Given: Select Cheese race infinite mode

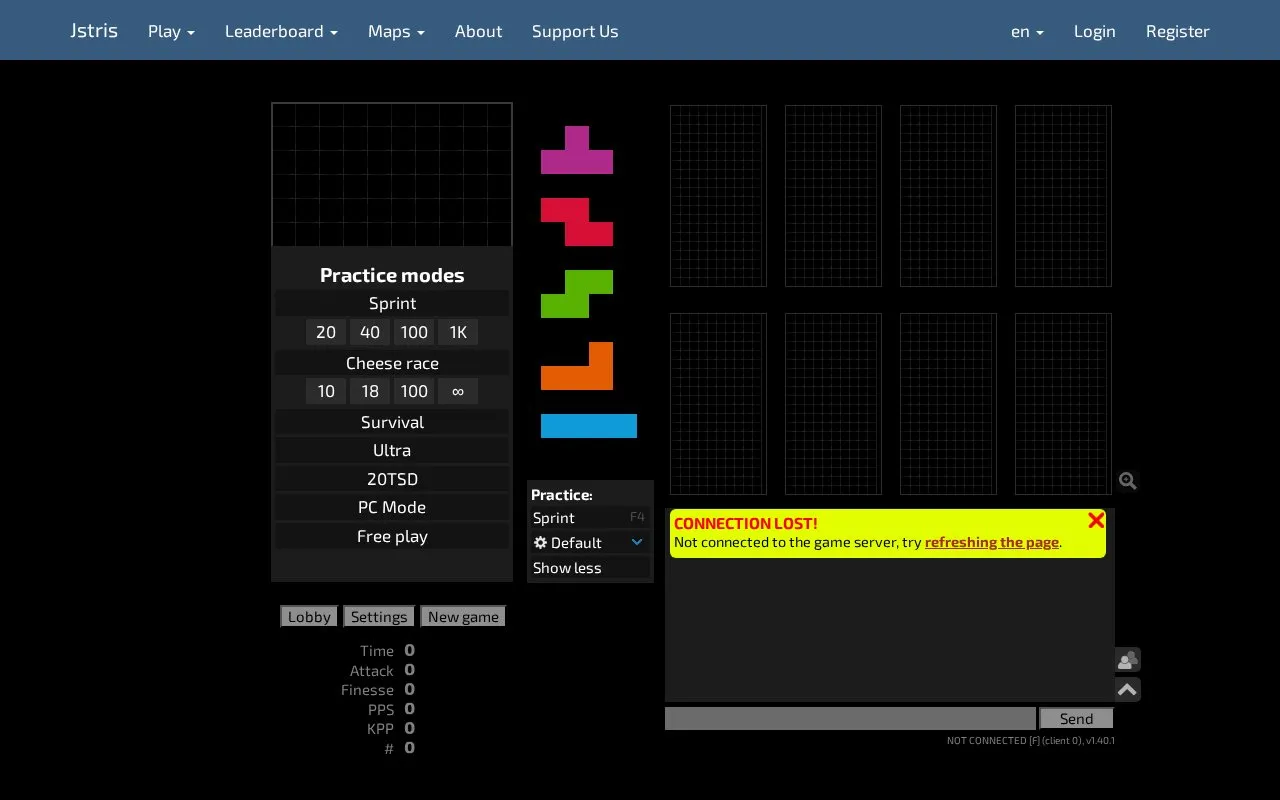Looking at the screenshot, I should click(458, 391).
